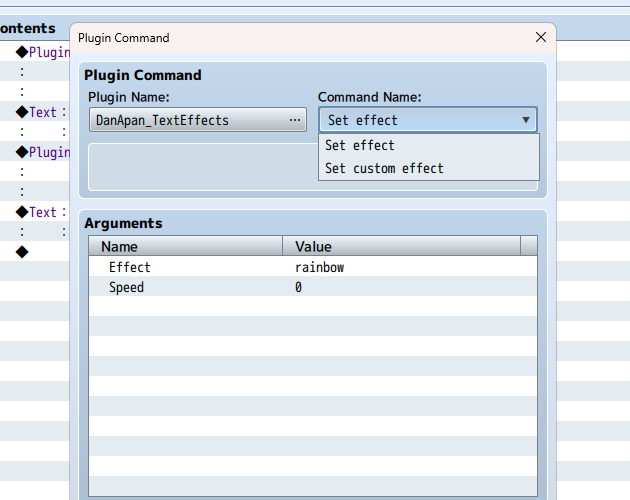Click the Name column header
Image resolution: width=630 pixels, height=500 pixels.
[186, 246]
